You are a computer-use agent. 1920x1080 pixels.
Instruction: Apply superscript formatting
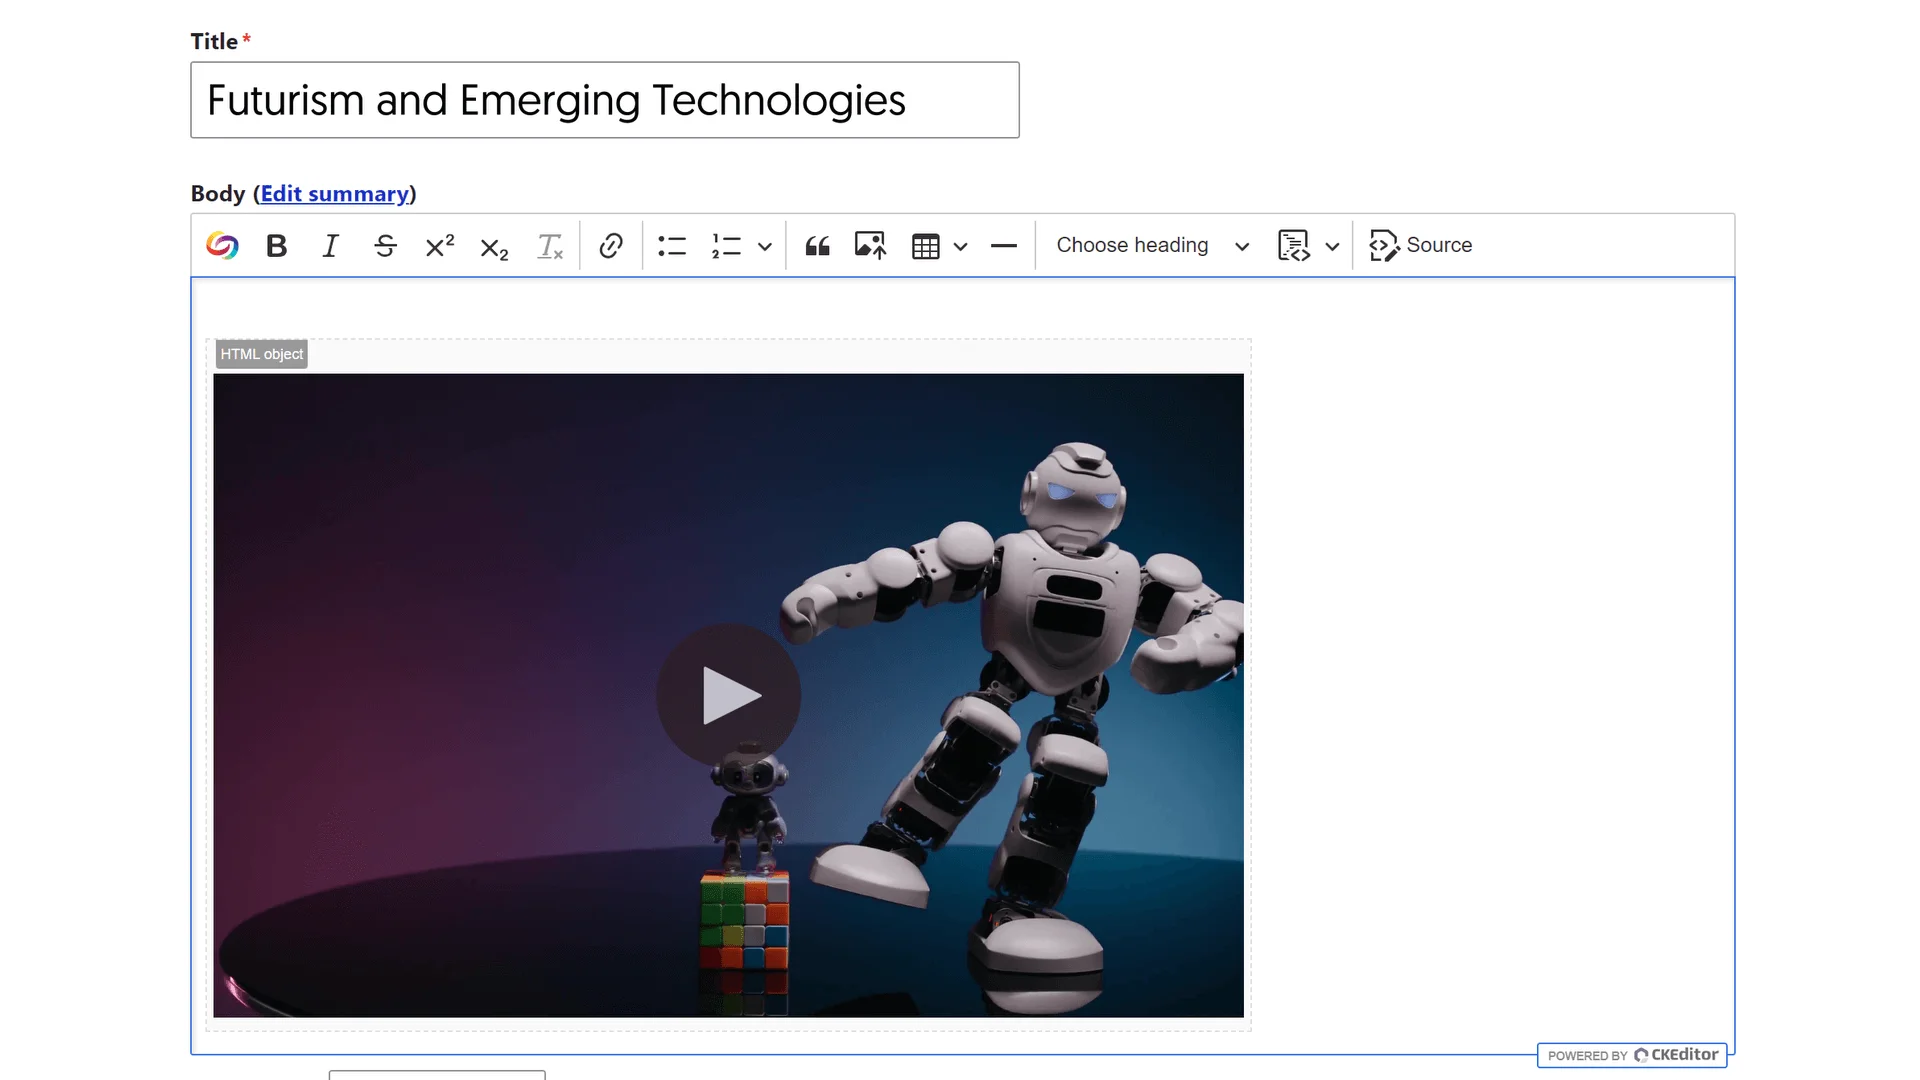point(440,245)
